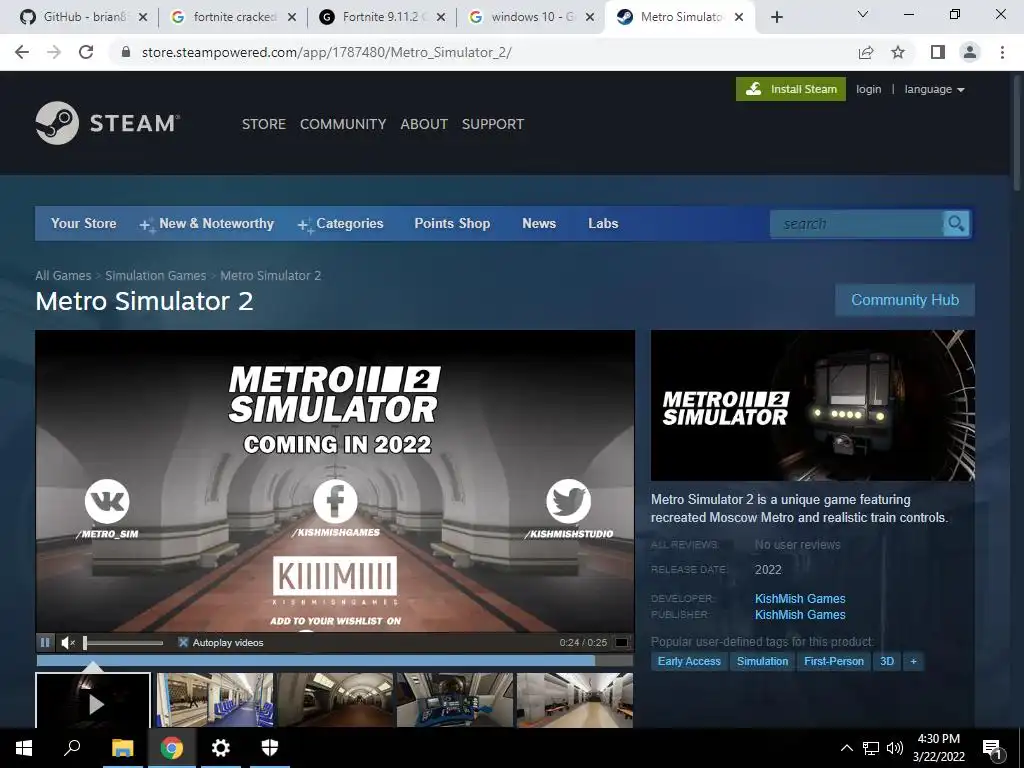The image size is (1024, 768).
Task: Close the GitHub browser tab
Action: click(x=144, y=17)
